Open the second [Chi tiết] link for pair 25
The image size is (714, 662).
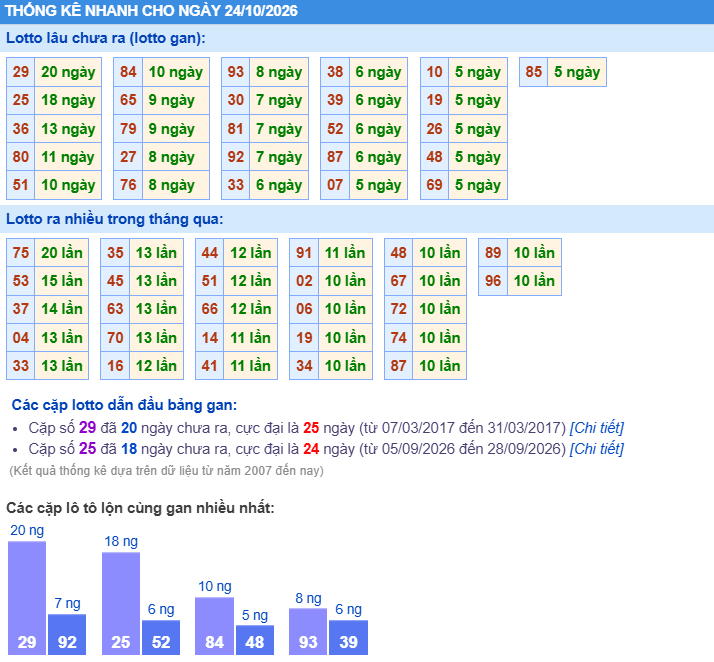(597, 449)
